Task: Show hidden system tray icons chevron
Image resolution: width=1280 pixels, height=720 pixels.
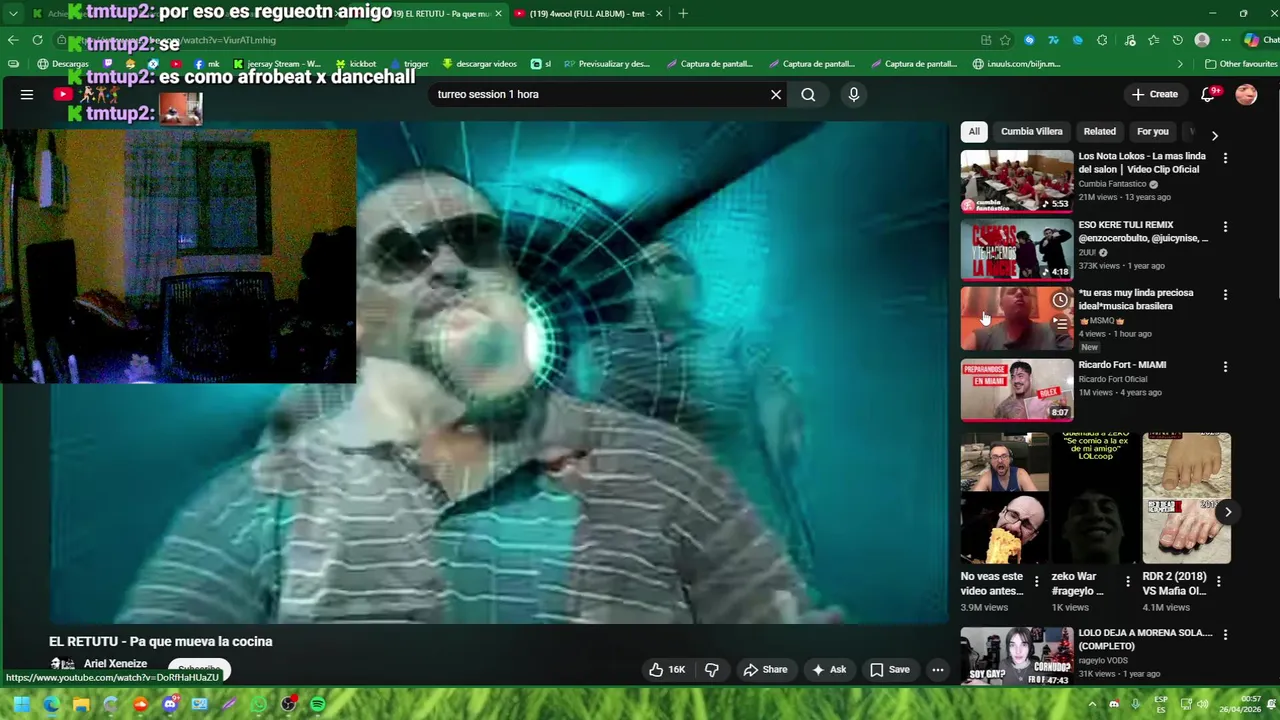Action: [x=1092, y=704]
